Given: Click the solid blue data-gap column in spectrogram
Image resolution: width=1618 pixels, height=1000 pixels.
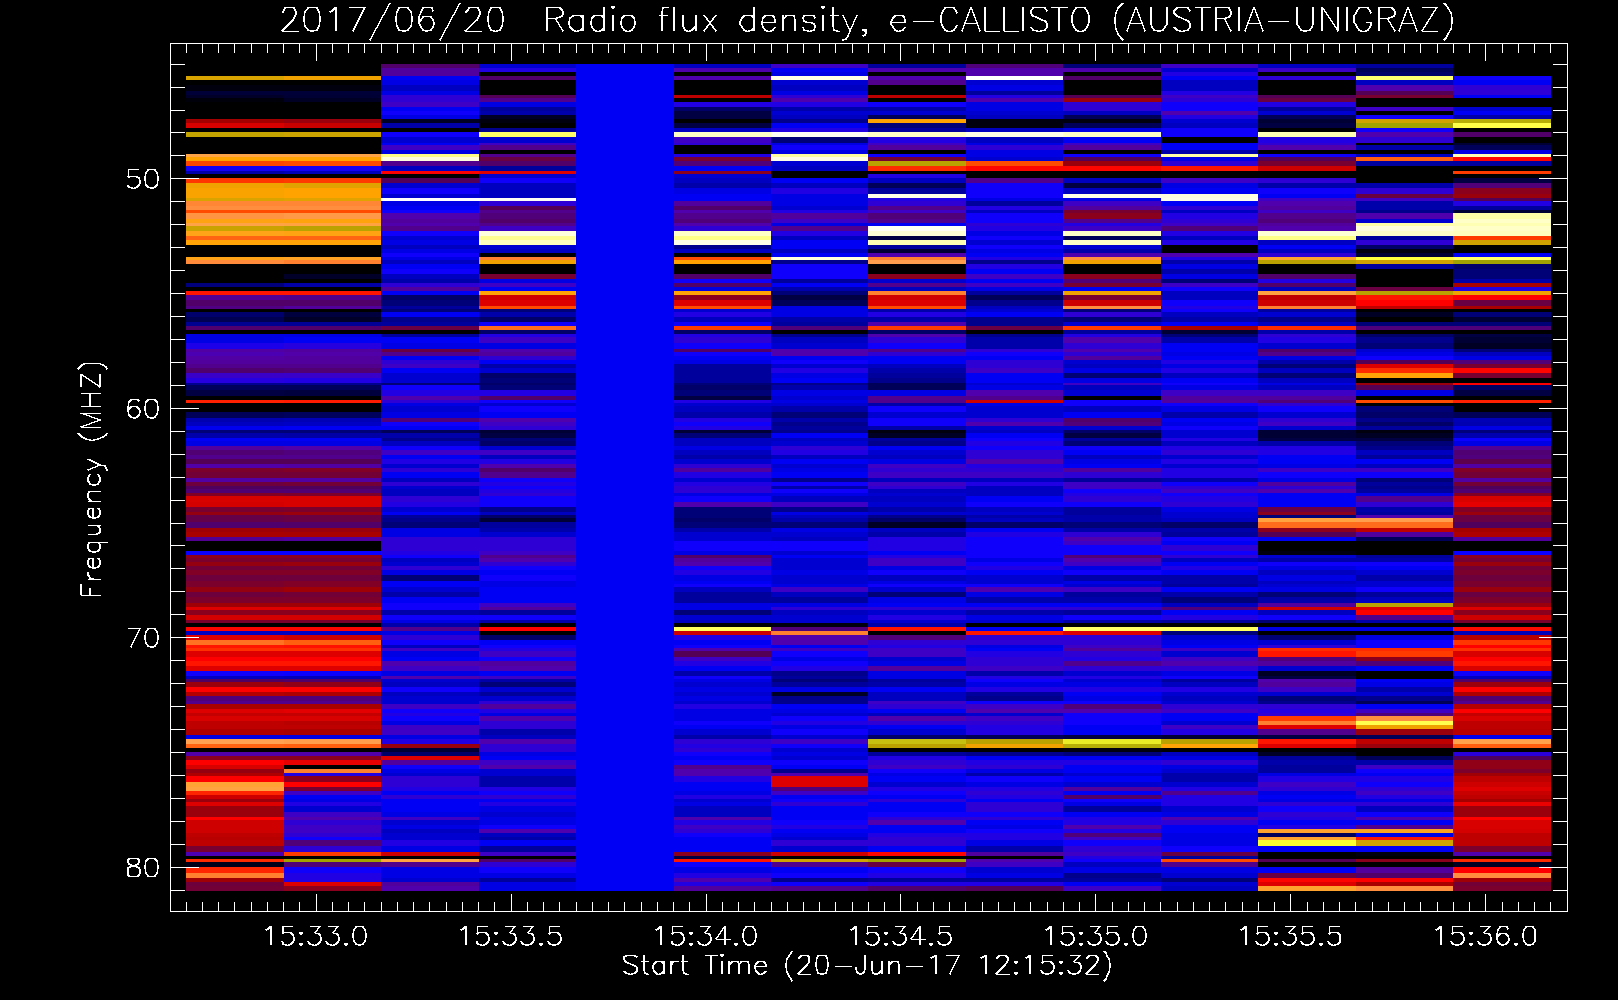Looking at the screenshot, I should 625,477.
